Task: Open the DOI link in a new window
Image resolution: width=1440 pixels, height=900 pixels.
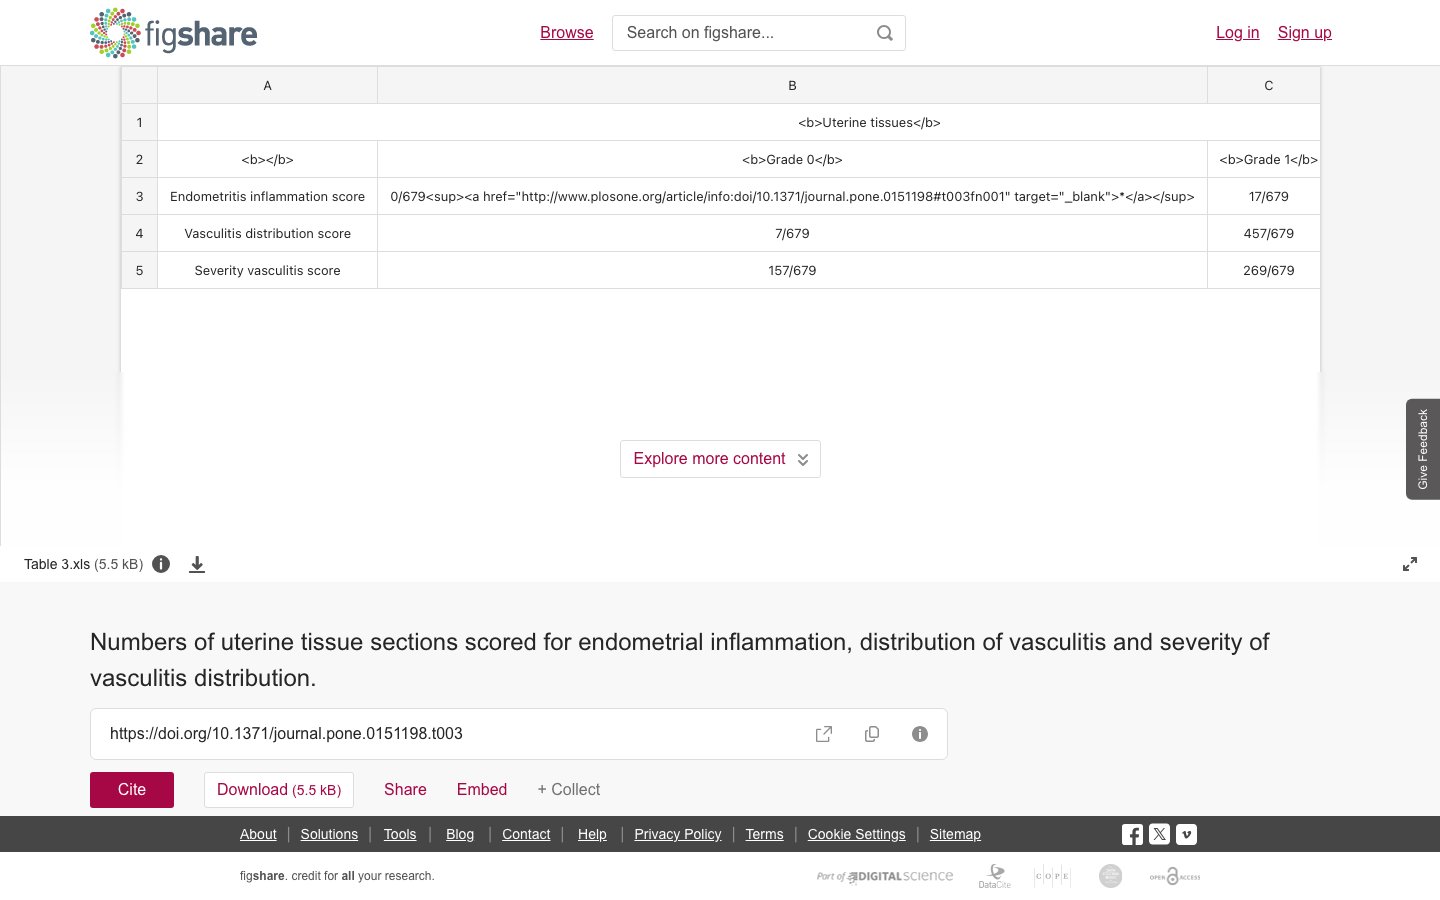Action: tap(824, 734)
